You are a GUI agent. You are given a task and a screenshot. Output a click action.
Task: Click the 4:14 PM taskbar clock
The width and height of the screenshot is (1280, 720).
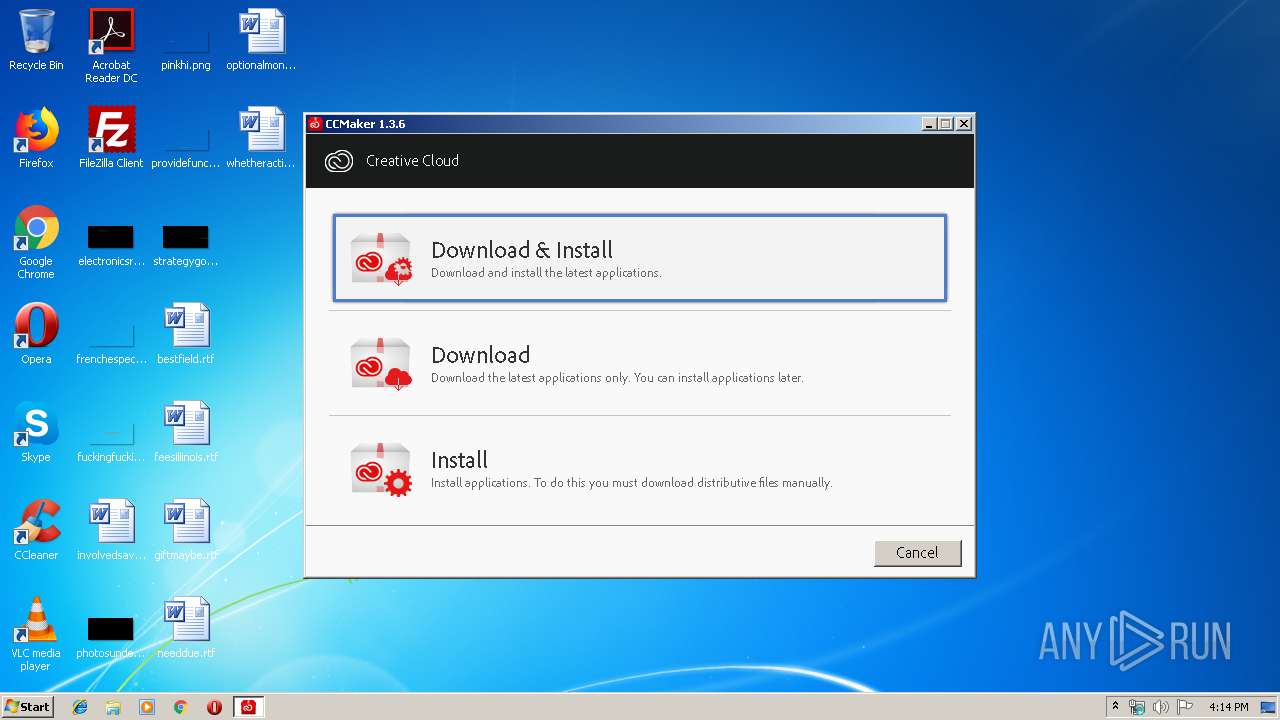pyautogui.click(x=1228, y=707)
